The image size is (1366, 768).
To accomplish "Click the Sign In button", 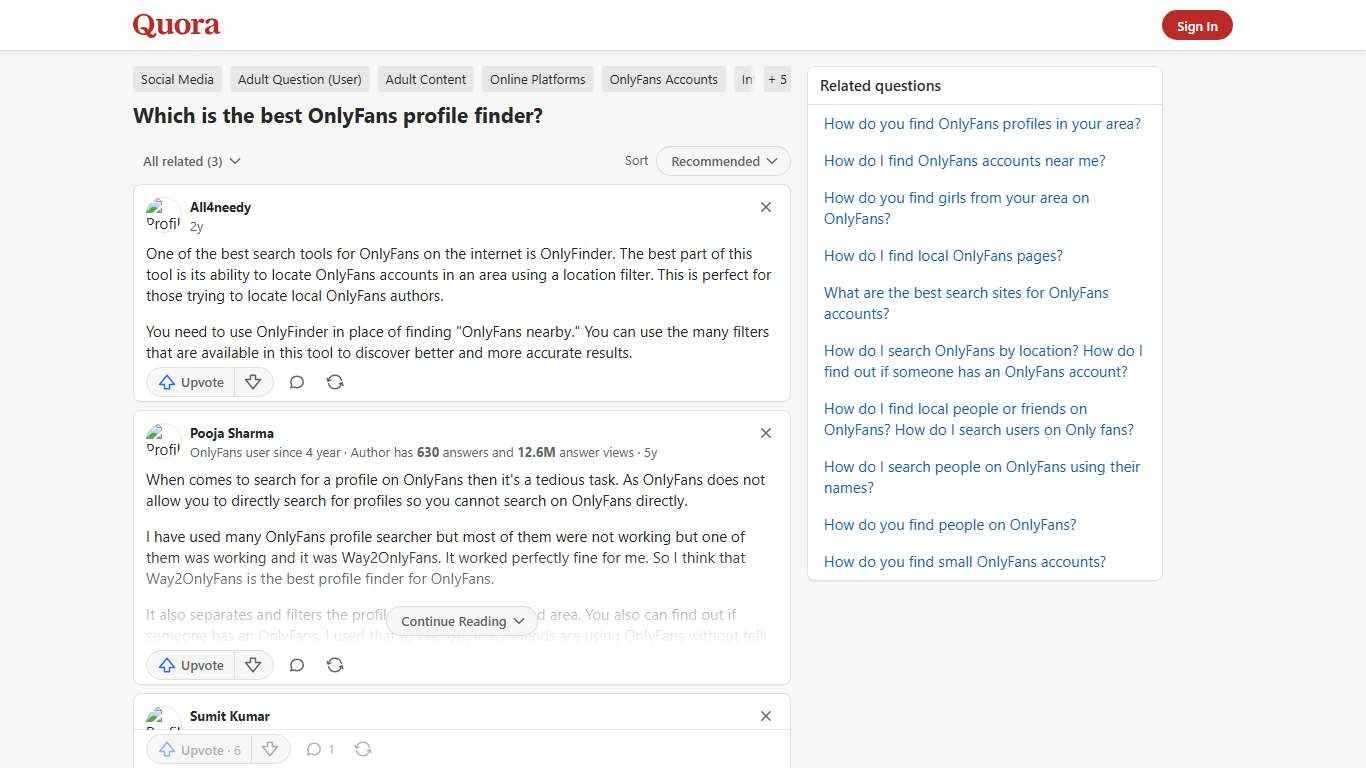I will (1197, 25).
